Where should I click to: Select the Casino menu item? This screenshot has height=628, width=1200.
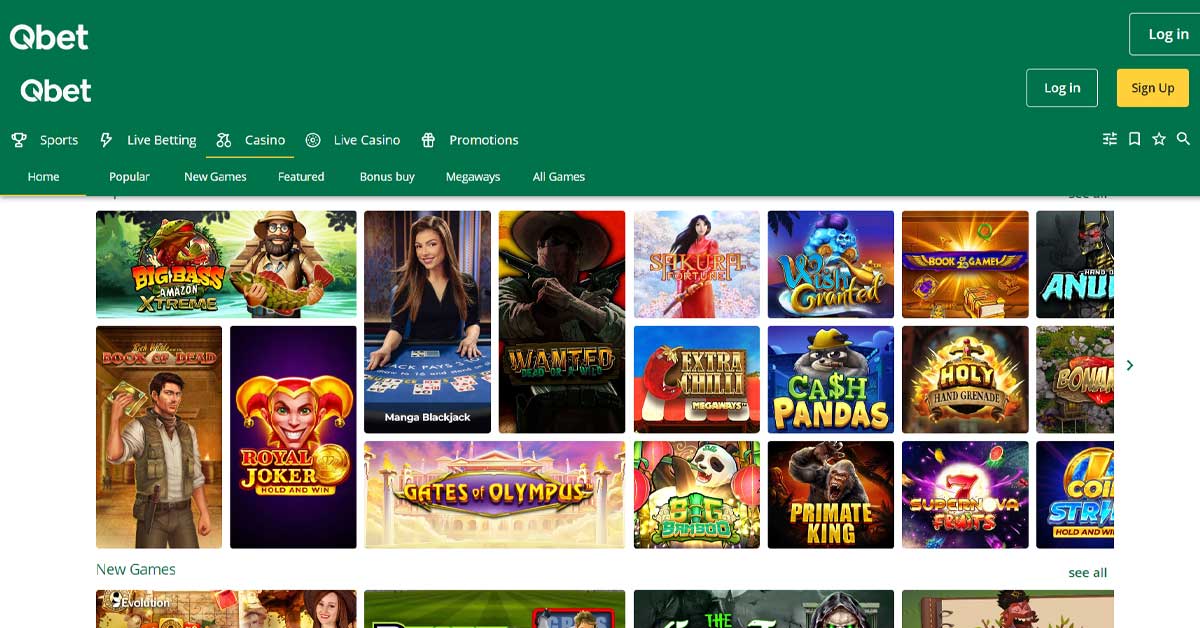tap(265, 140)
